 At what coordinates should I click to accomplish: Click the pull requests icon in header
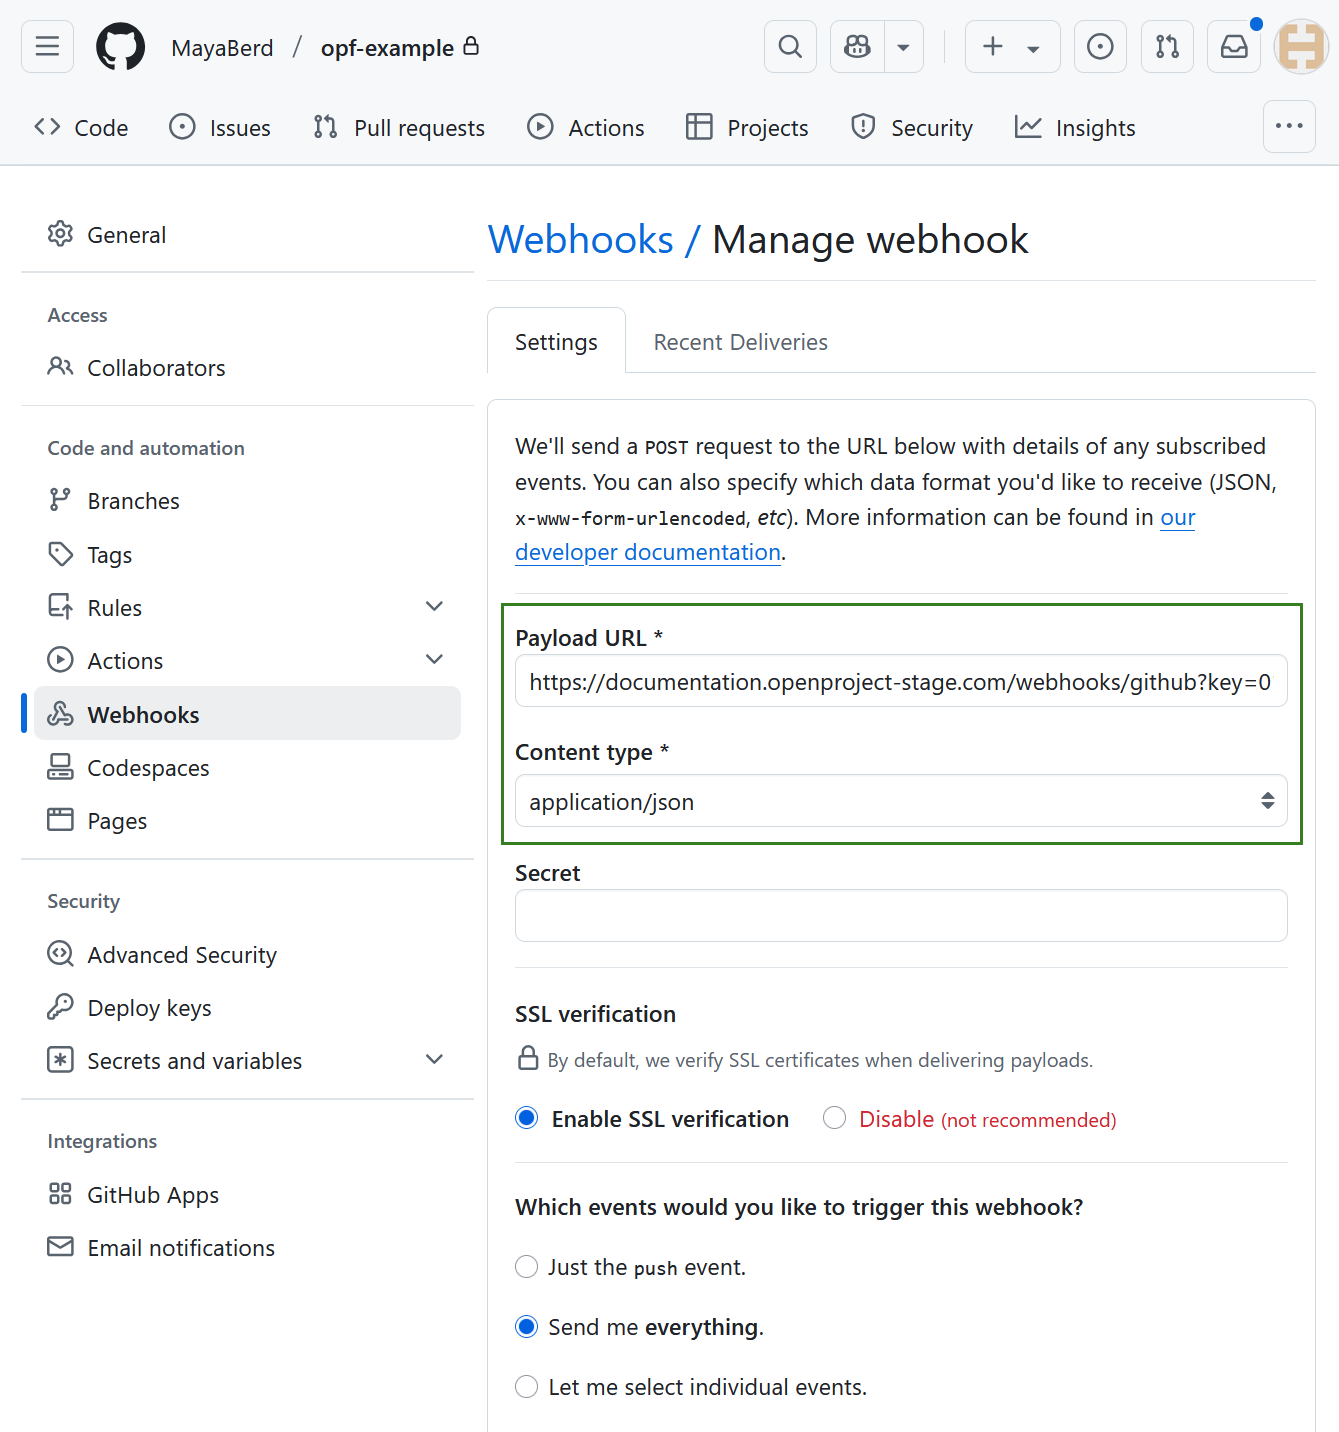coord(1167,46)
